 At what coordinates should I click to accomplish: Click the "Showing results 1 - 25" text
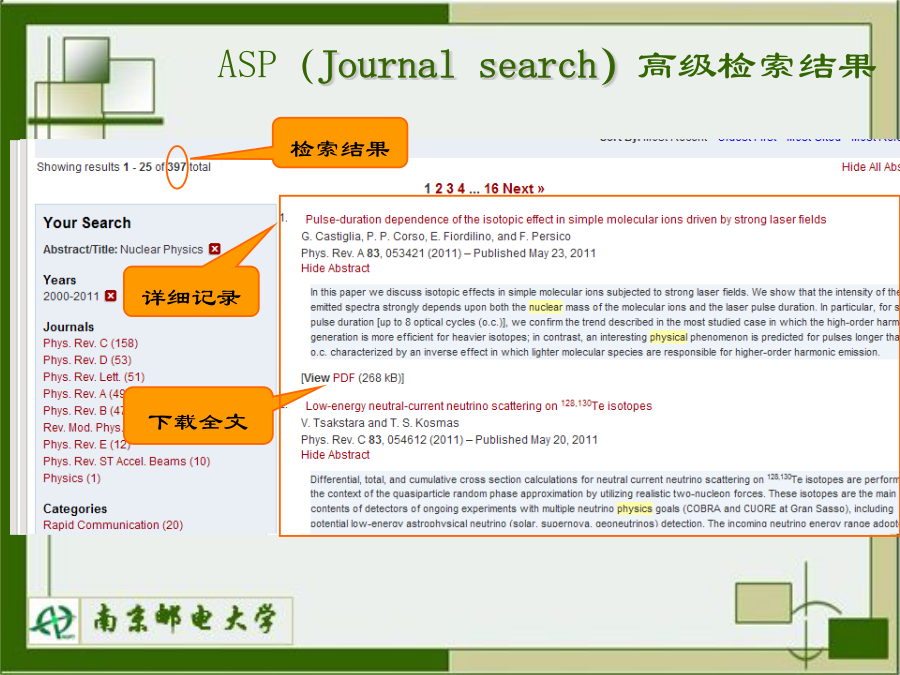[94, 167]
